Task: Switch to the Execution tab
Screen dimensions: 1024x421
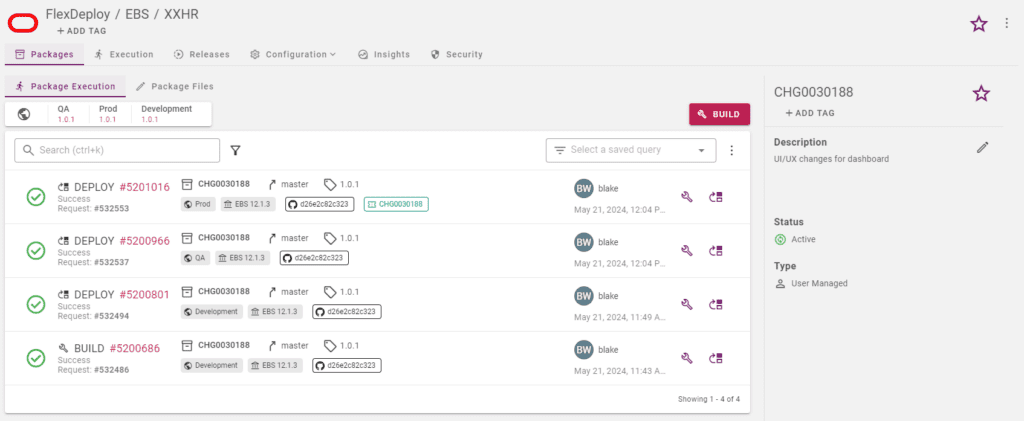Action: click(x=123, y=54)
